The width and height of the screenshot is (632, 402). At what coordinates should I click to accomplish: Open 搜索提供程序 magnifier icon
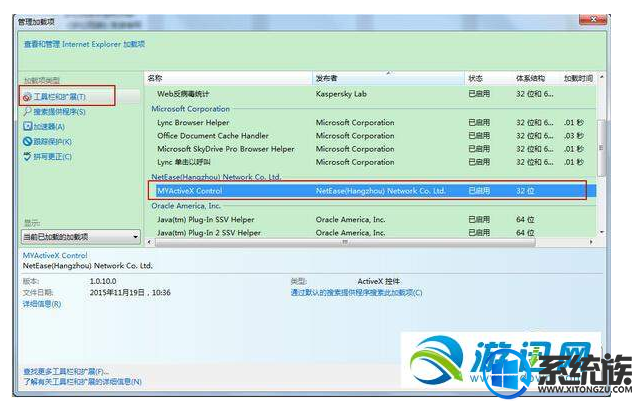(27, 111)
